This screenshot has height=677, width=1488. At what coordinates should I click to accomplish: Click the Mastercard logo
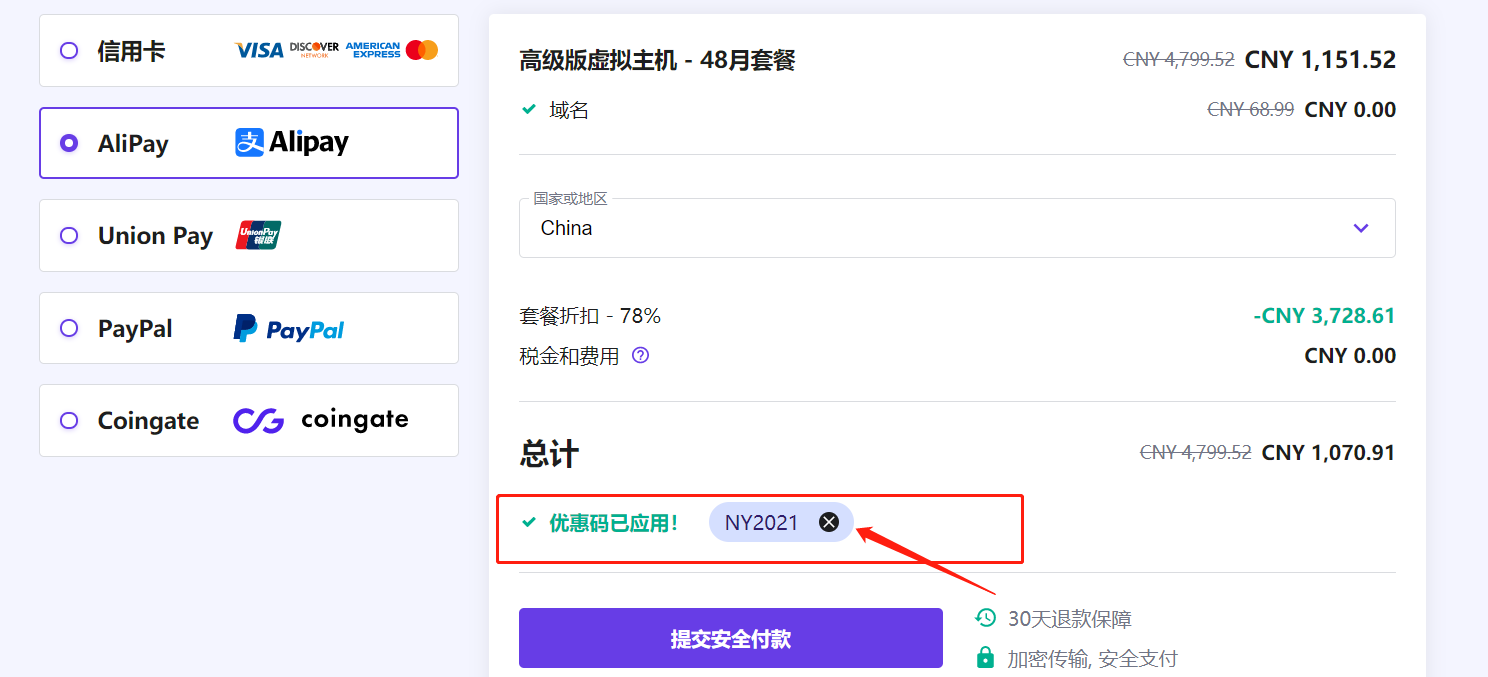[422, 50]
